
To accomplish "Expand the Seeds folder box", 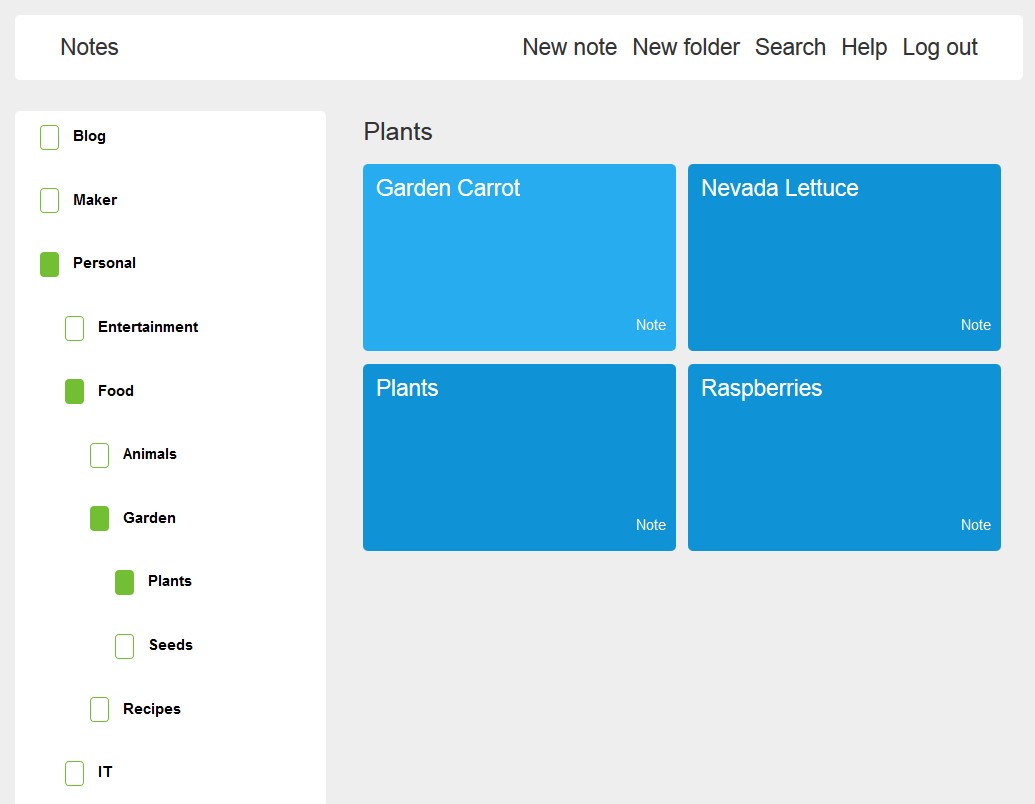I will 125,646.
